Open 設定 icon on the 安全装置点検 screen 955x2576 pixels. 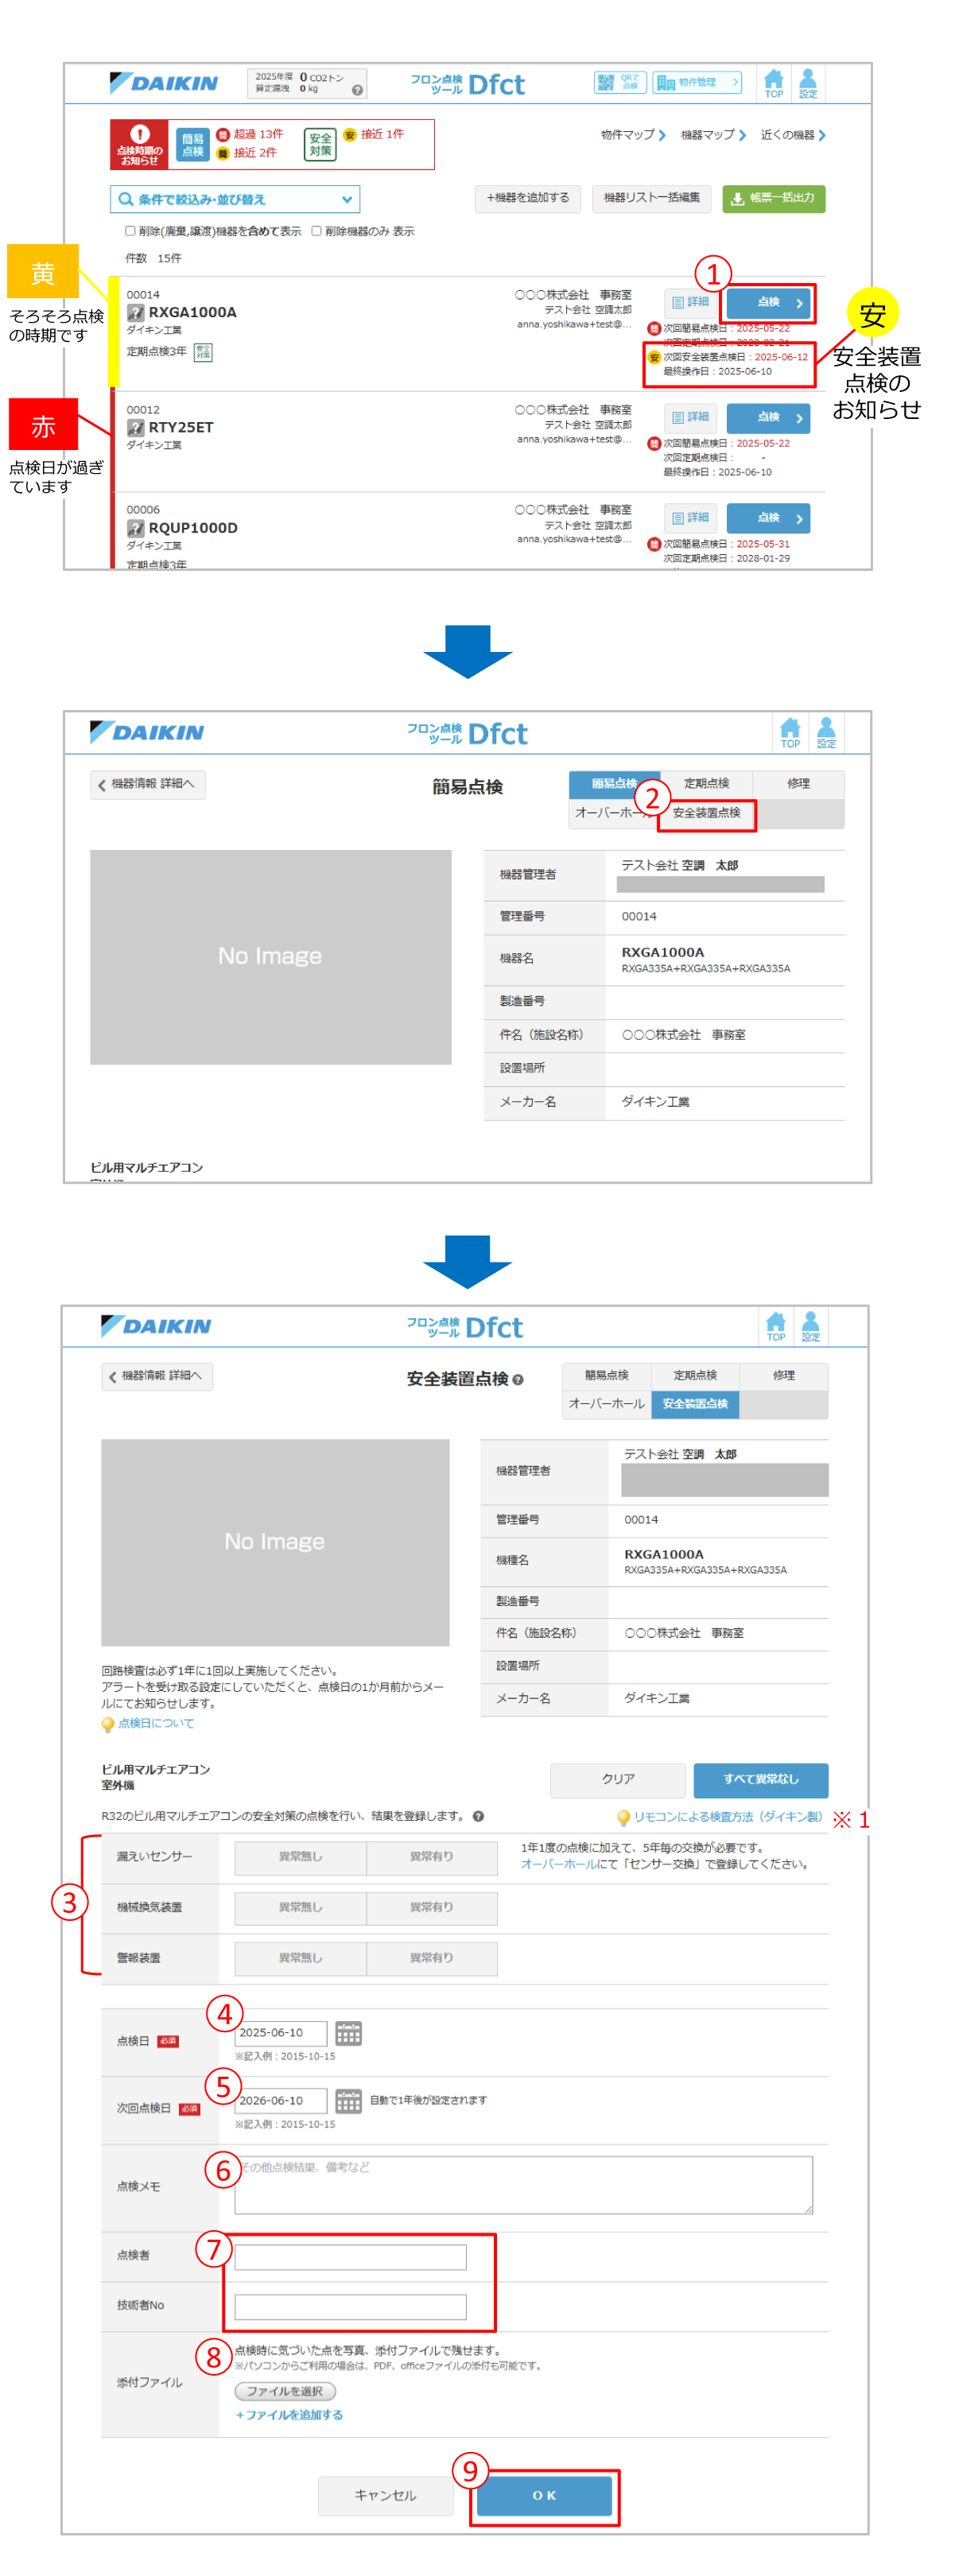(811, 1325)
